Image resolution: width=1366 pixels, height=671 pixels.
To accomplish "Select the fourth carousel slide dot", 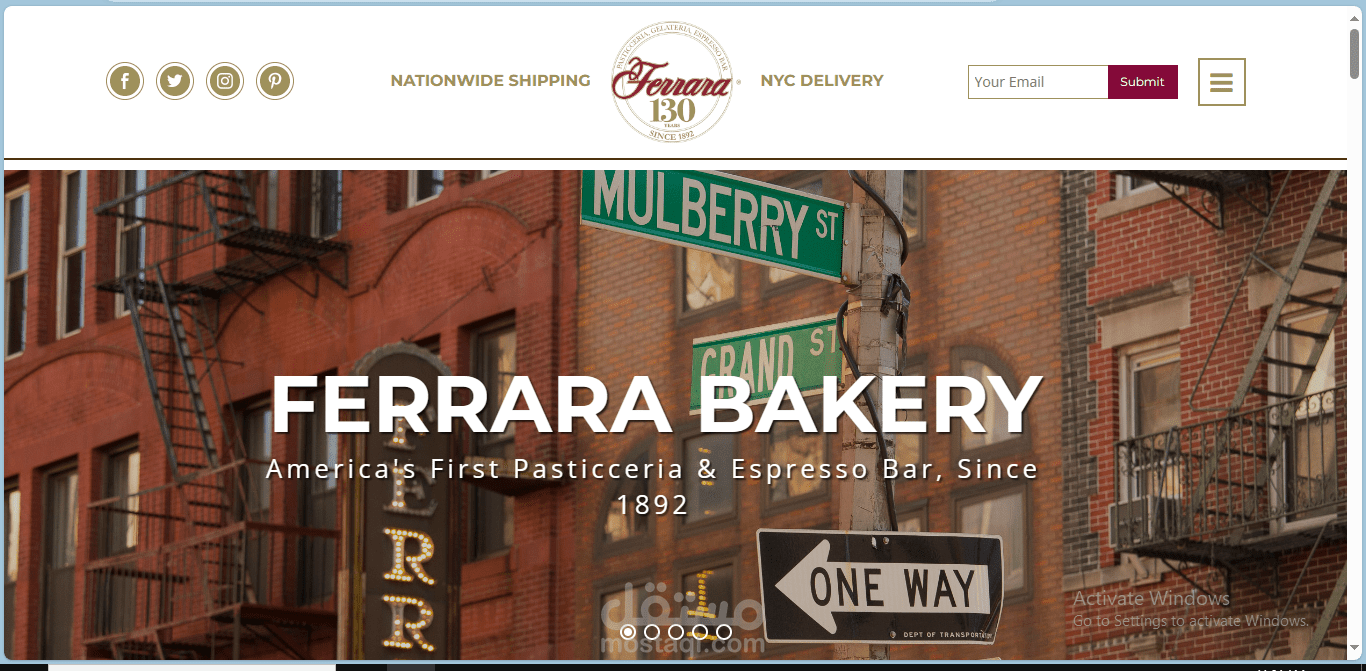I will [700, 632].
